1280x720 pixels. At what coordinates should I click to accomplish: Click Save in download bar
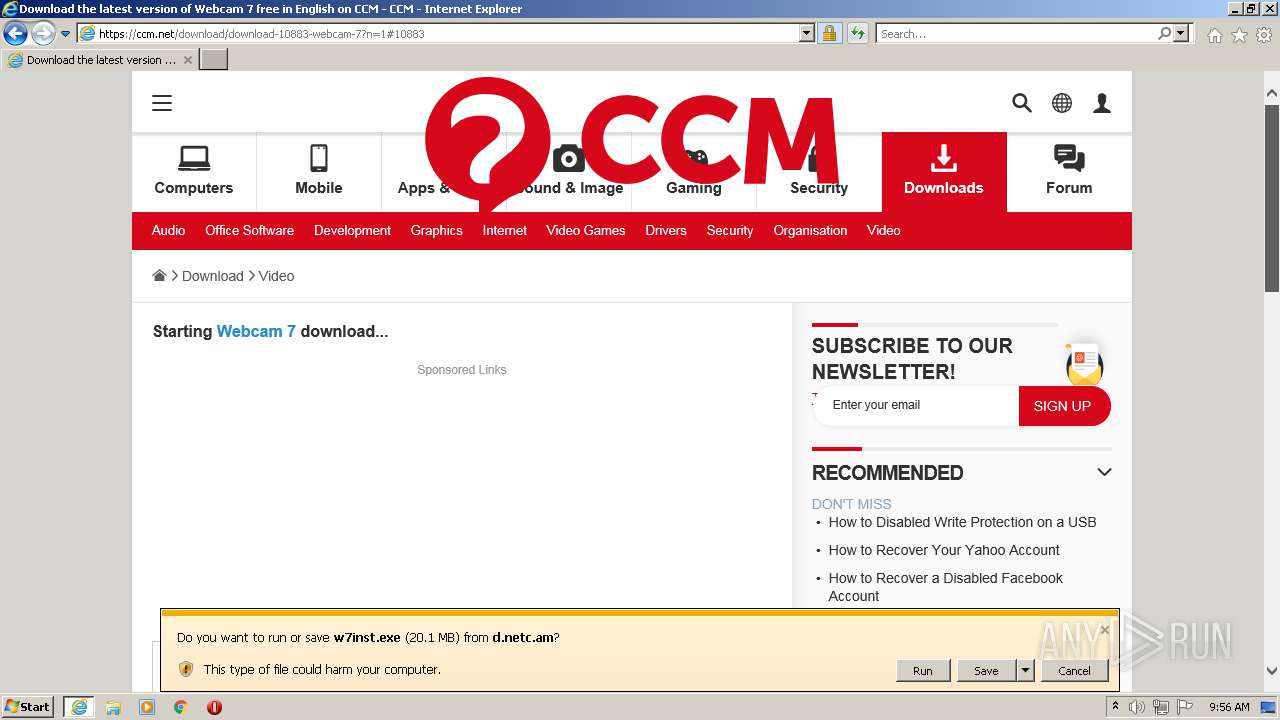[x=986, y=671]
